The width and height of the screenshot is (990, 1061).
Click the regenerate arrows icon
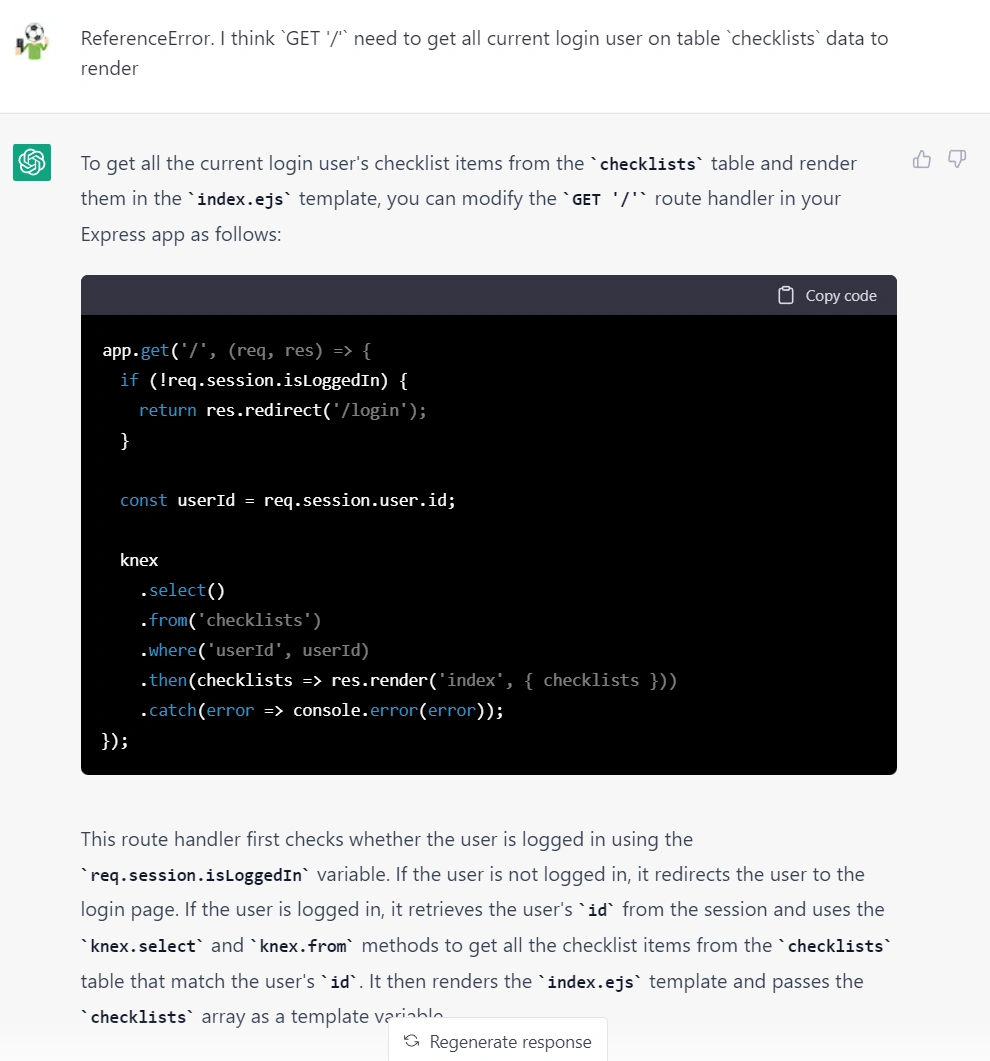(411, 1041)
